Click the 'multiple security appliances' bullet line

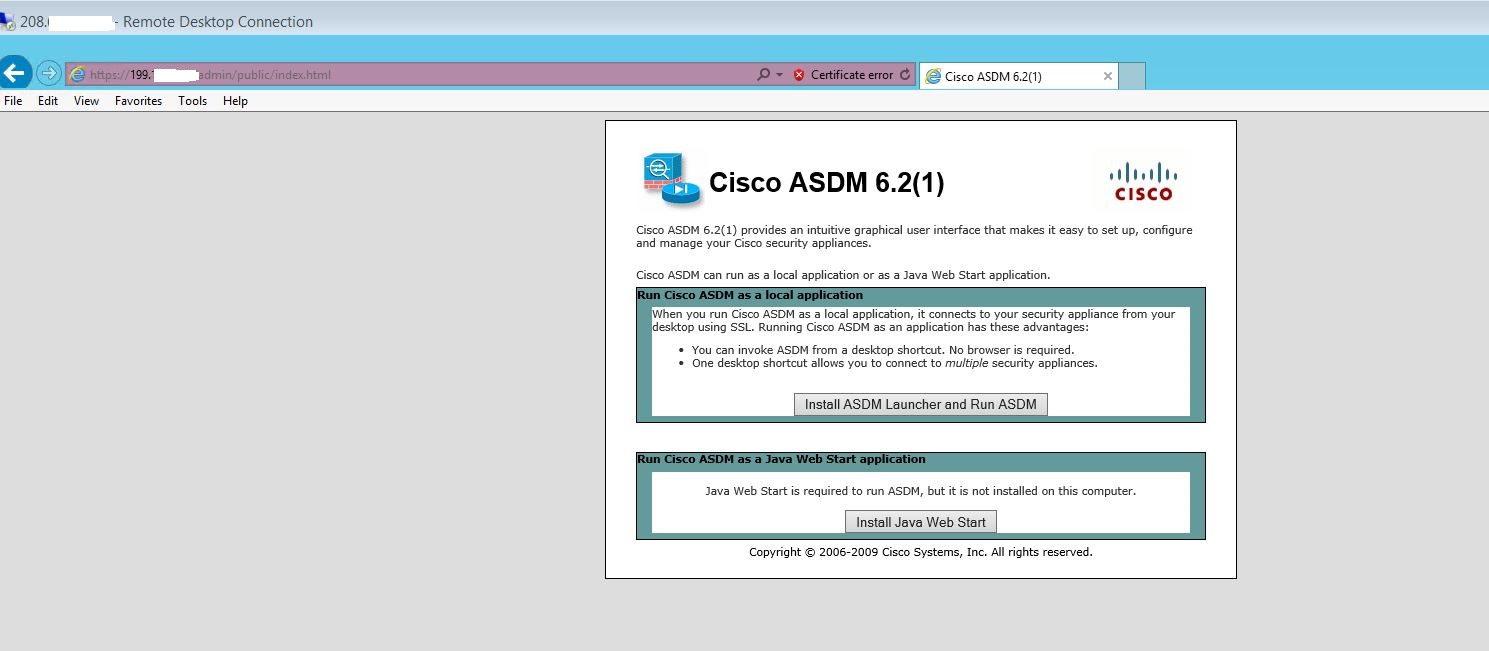[895, 363]
